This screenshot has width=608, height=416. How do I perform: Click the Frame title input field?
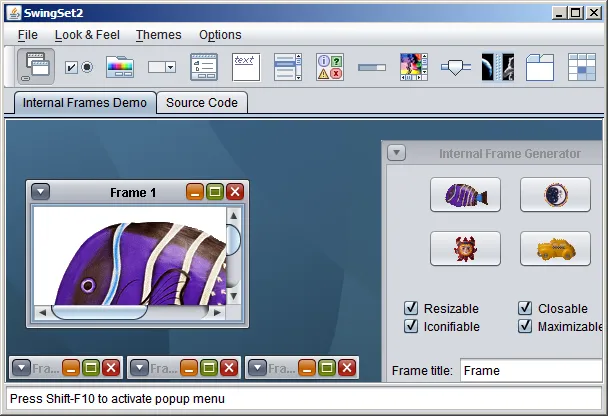531,371
